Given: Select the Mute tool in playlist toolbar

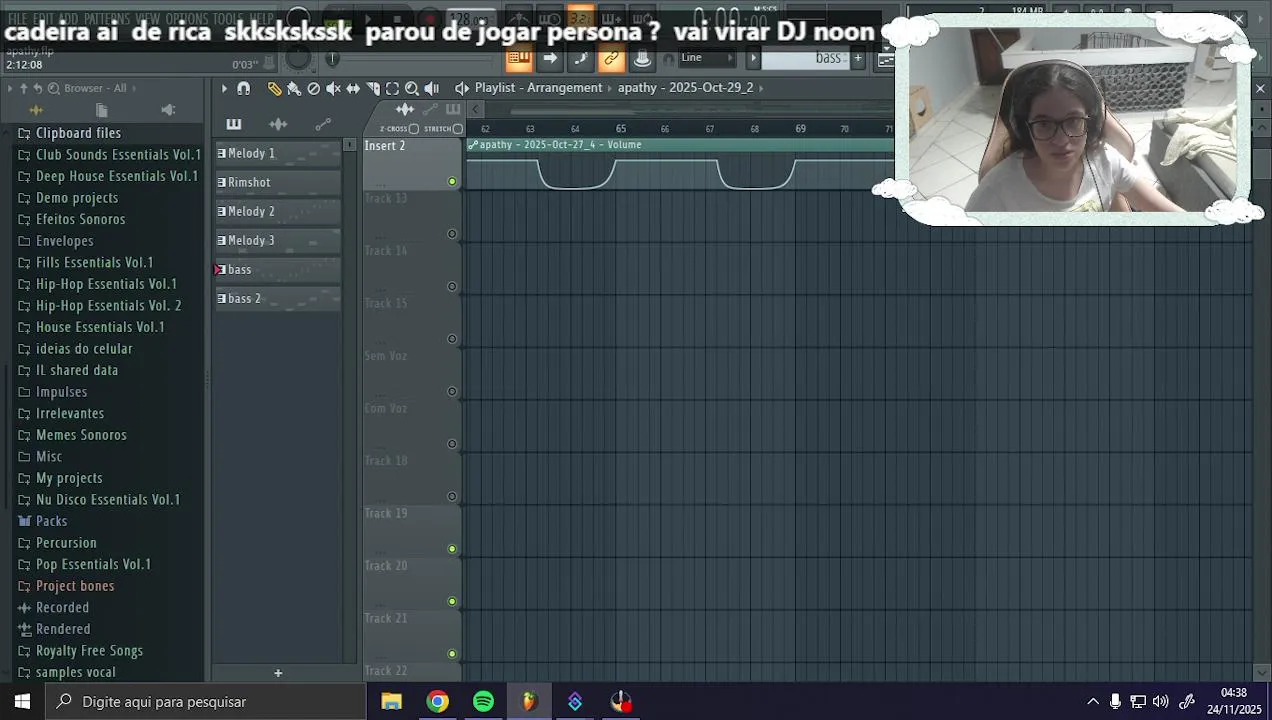Looking at the screenshot, I should pos(333,88).
